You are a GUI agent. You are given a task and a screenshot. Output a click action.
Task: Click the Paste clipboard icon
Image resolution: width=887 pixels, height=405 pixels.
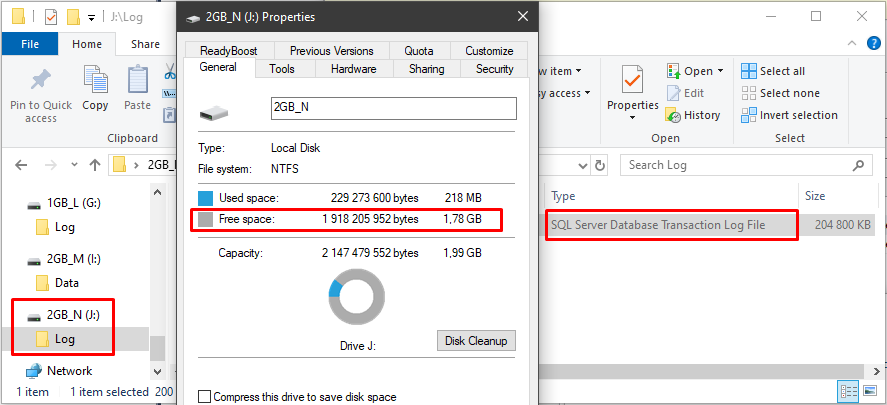(138, 81)
